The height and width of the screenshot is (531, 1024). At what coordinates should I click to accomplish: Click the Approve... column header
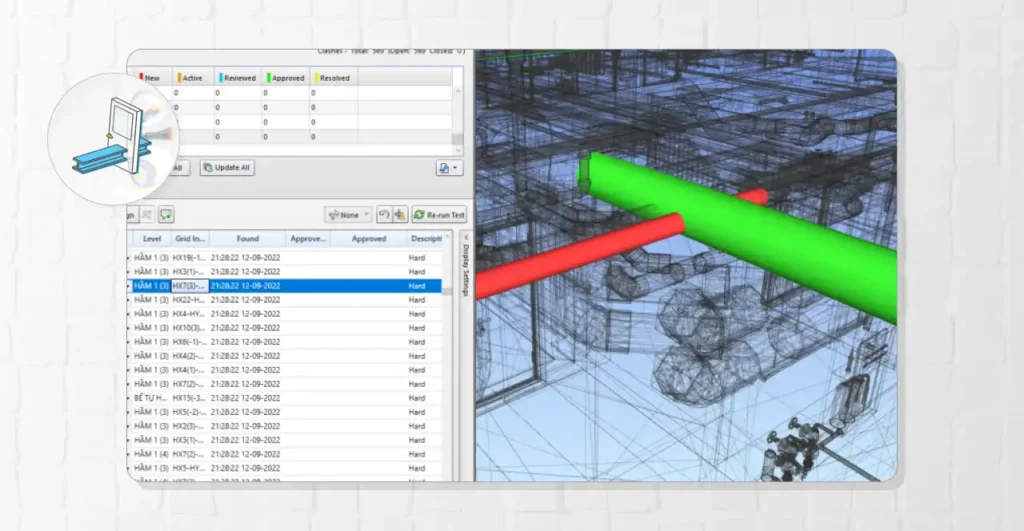tap(308, 238)
